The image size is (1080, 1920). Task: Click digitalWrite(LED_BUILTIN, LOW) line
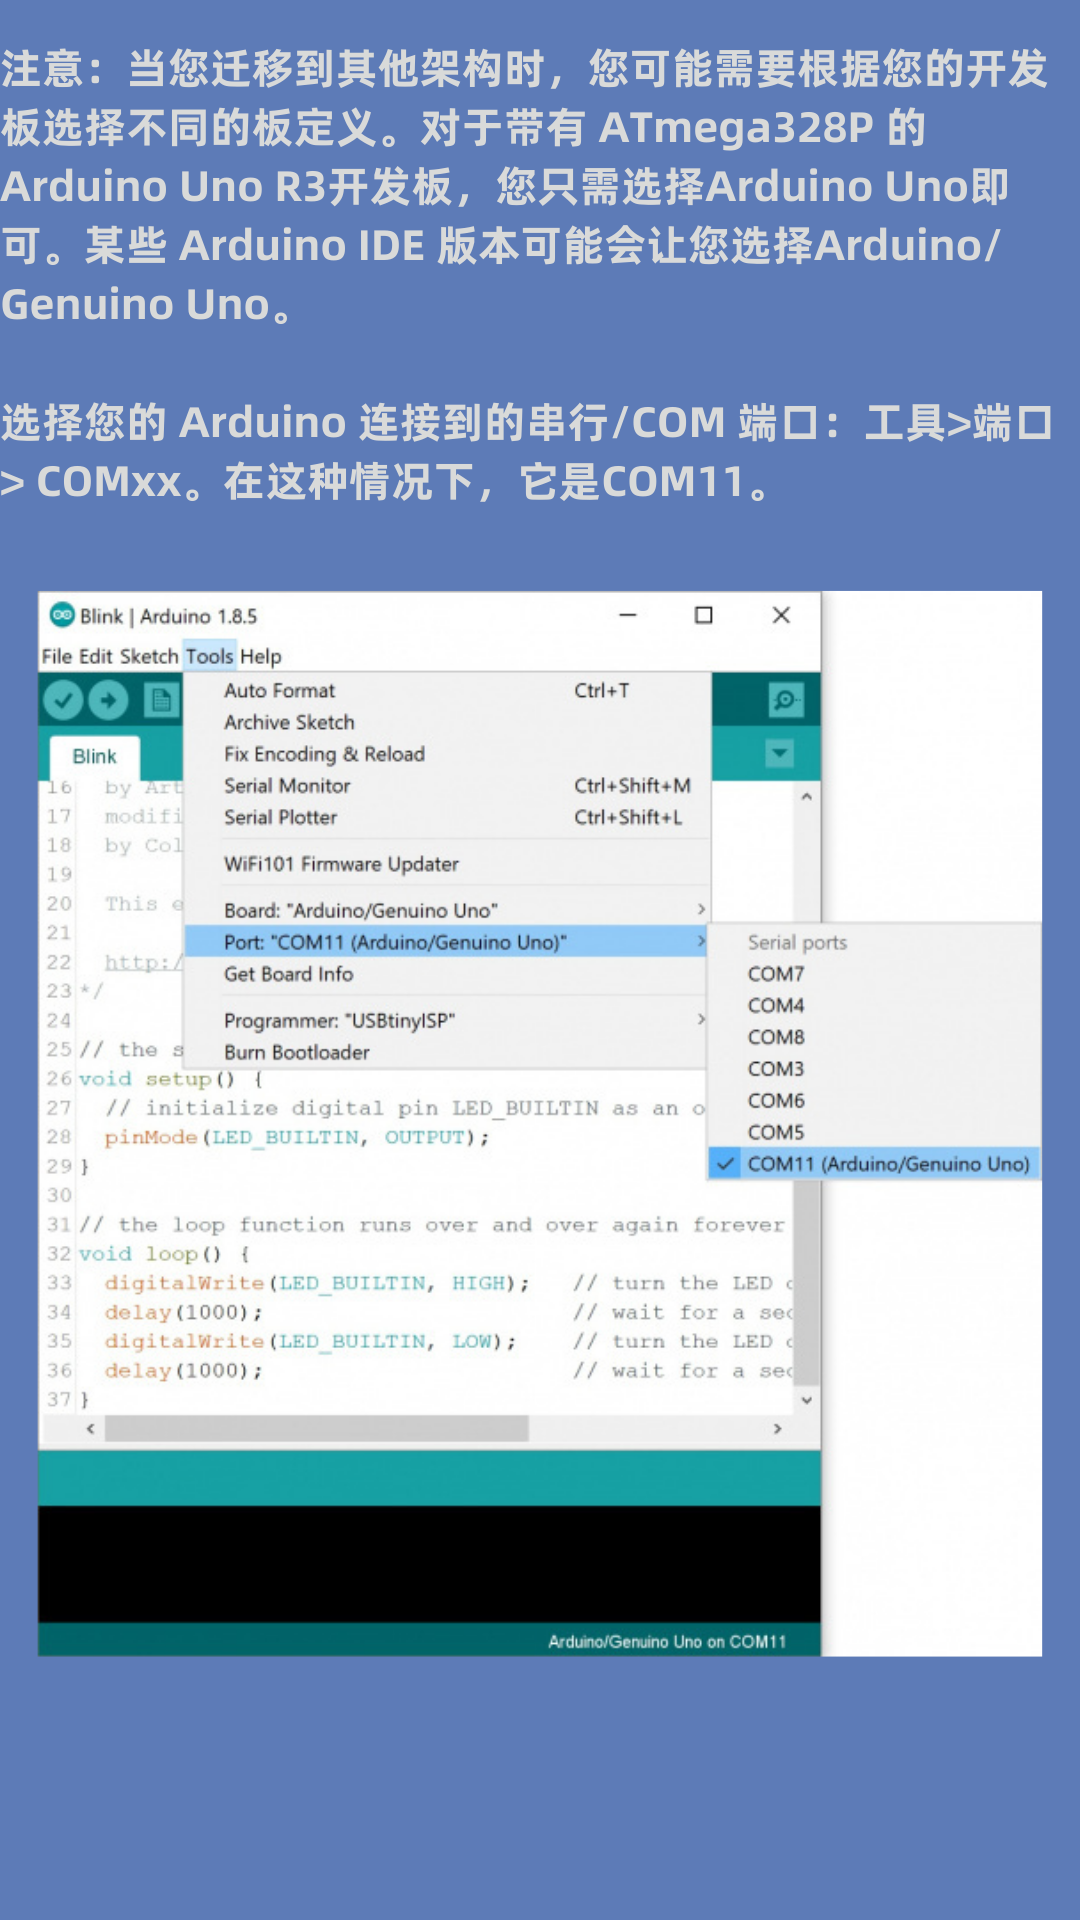click(310, 1341)
